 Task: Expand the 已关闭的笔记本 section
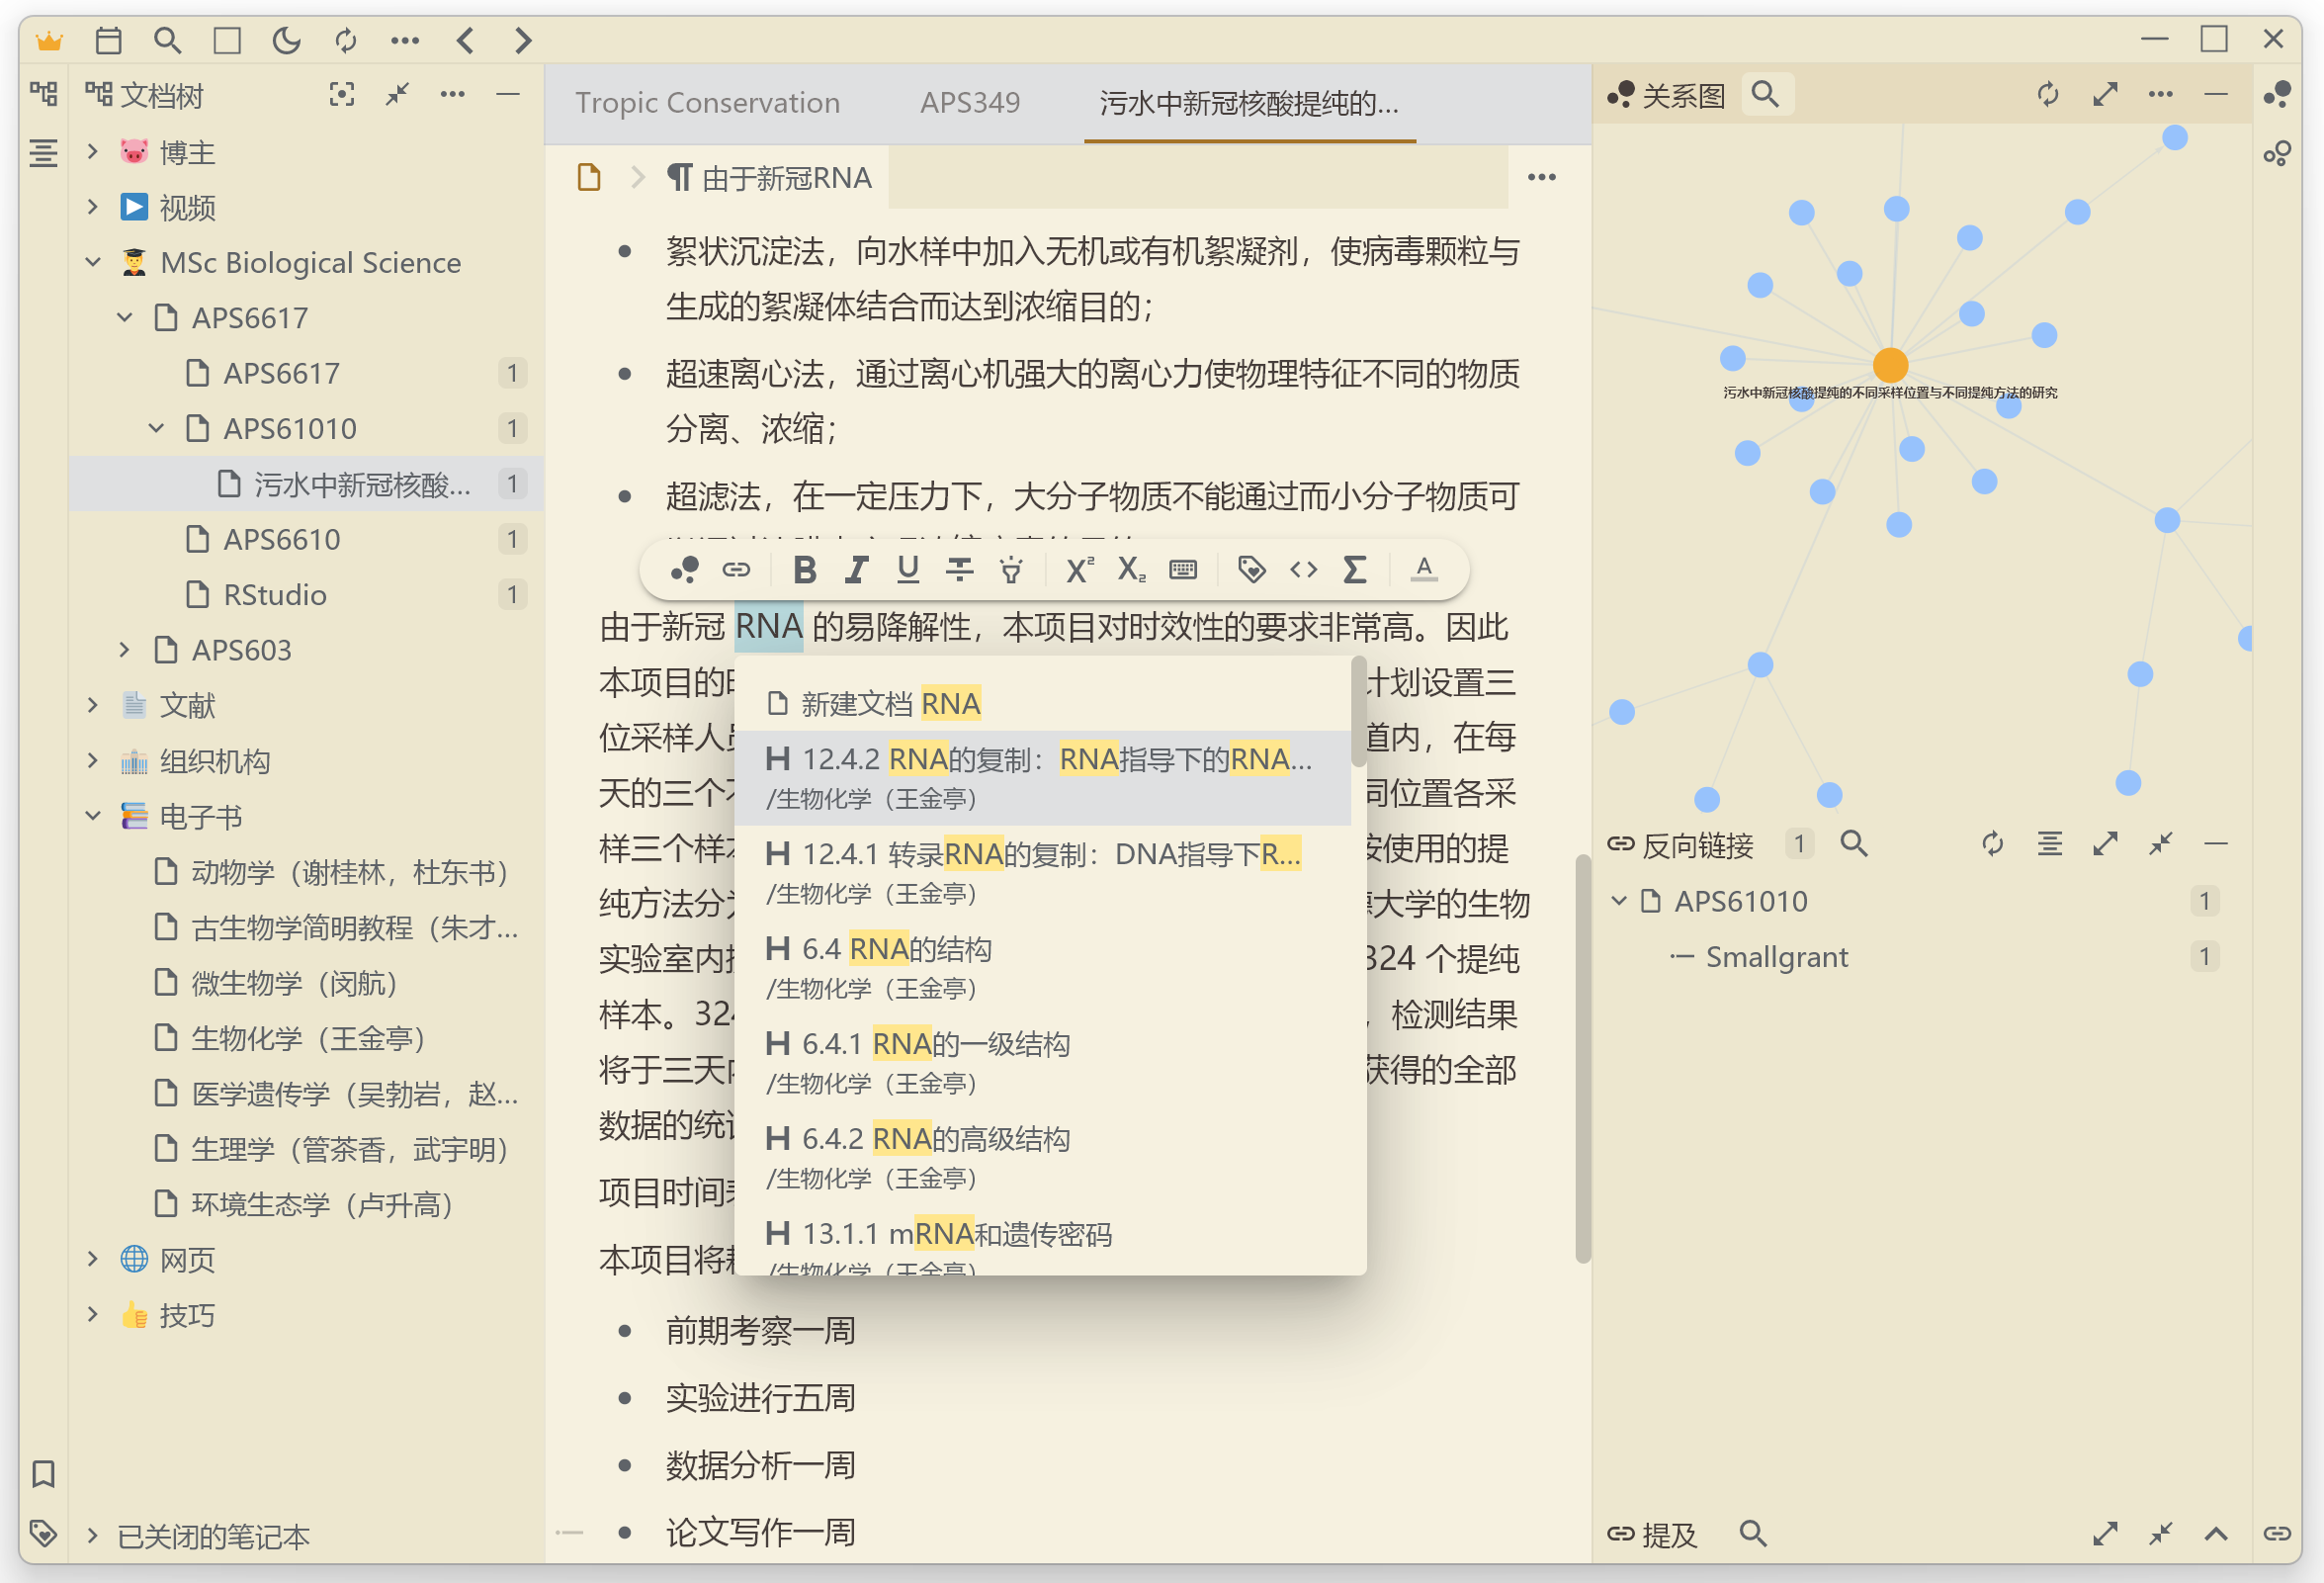point(93,1535)
